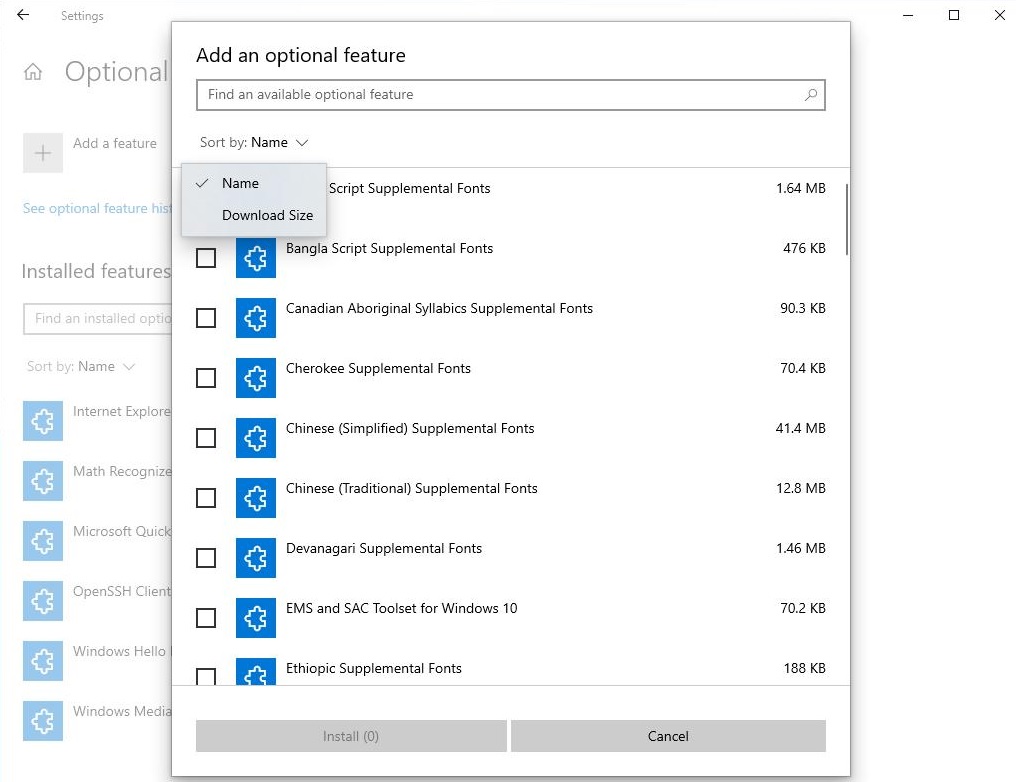Screen dimensions: 1016x782
Task: Click the Devanagari Supplemental Fonts icon
Action: point(256,558)
